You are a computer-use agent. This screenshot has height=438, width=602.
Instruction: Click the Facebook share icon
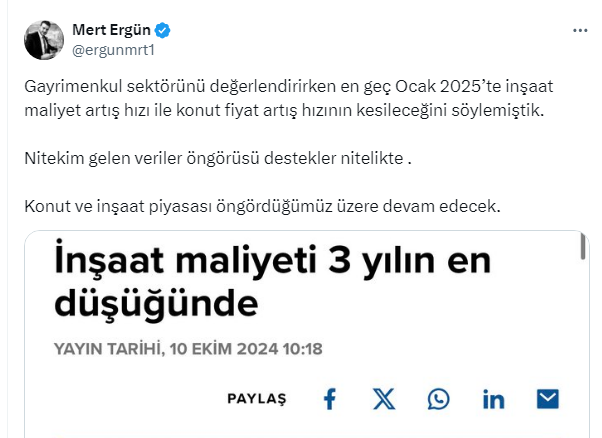click(329, 399)
